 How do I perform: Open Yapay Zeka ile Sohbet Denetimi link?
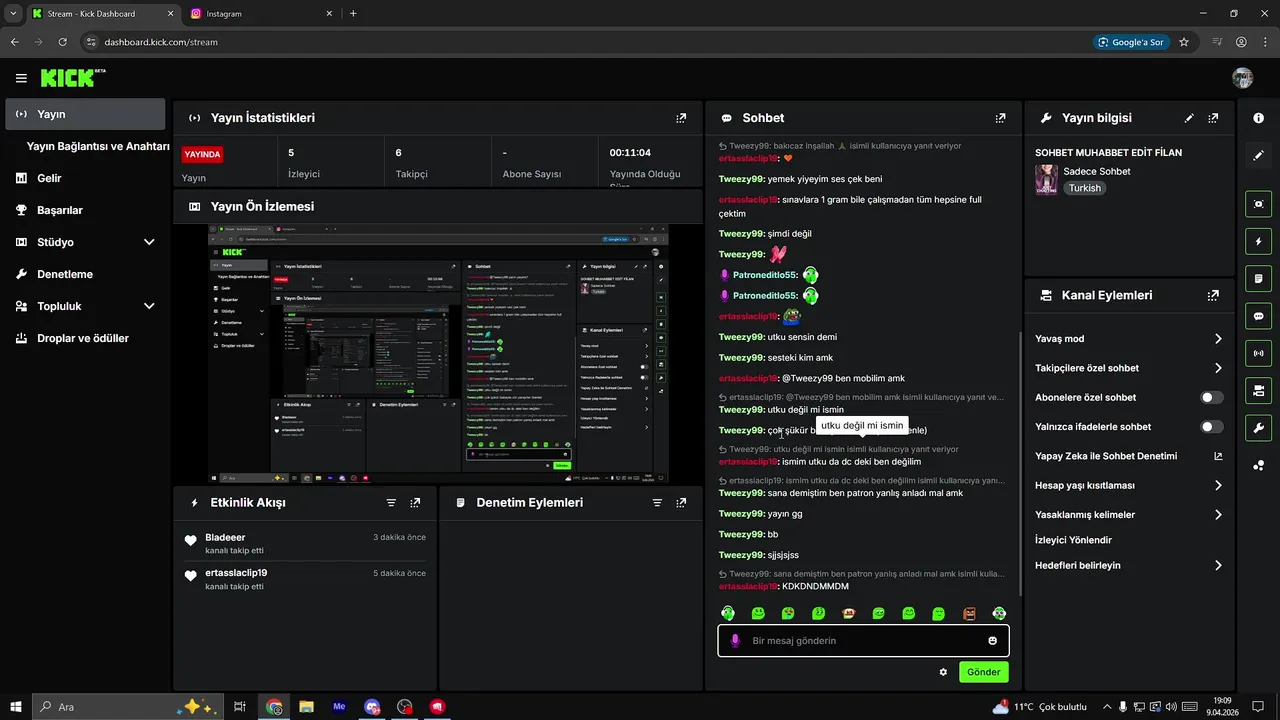pos(1129,456)
